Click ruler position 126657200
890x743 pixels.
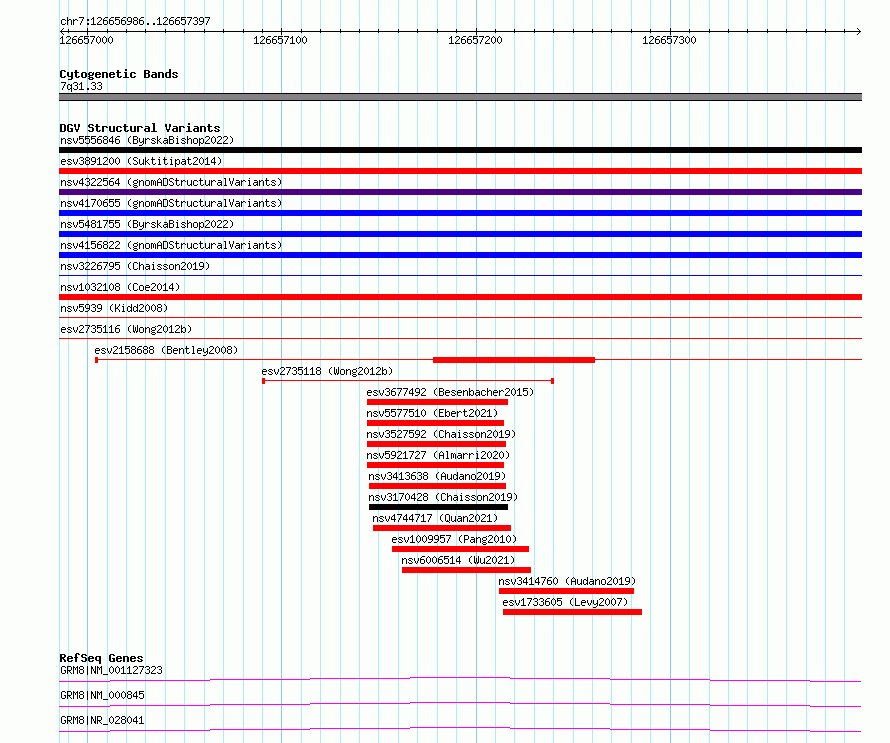point(475,40)
